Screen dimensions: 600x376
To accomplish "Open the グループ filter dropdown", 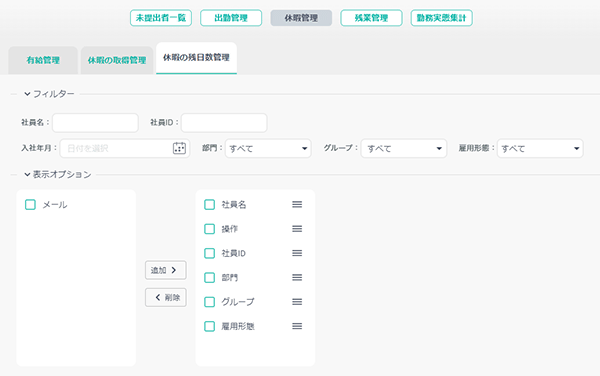I will 404,148.
